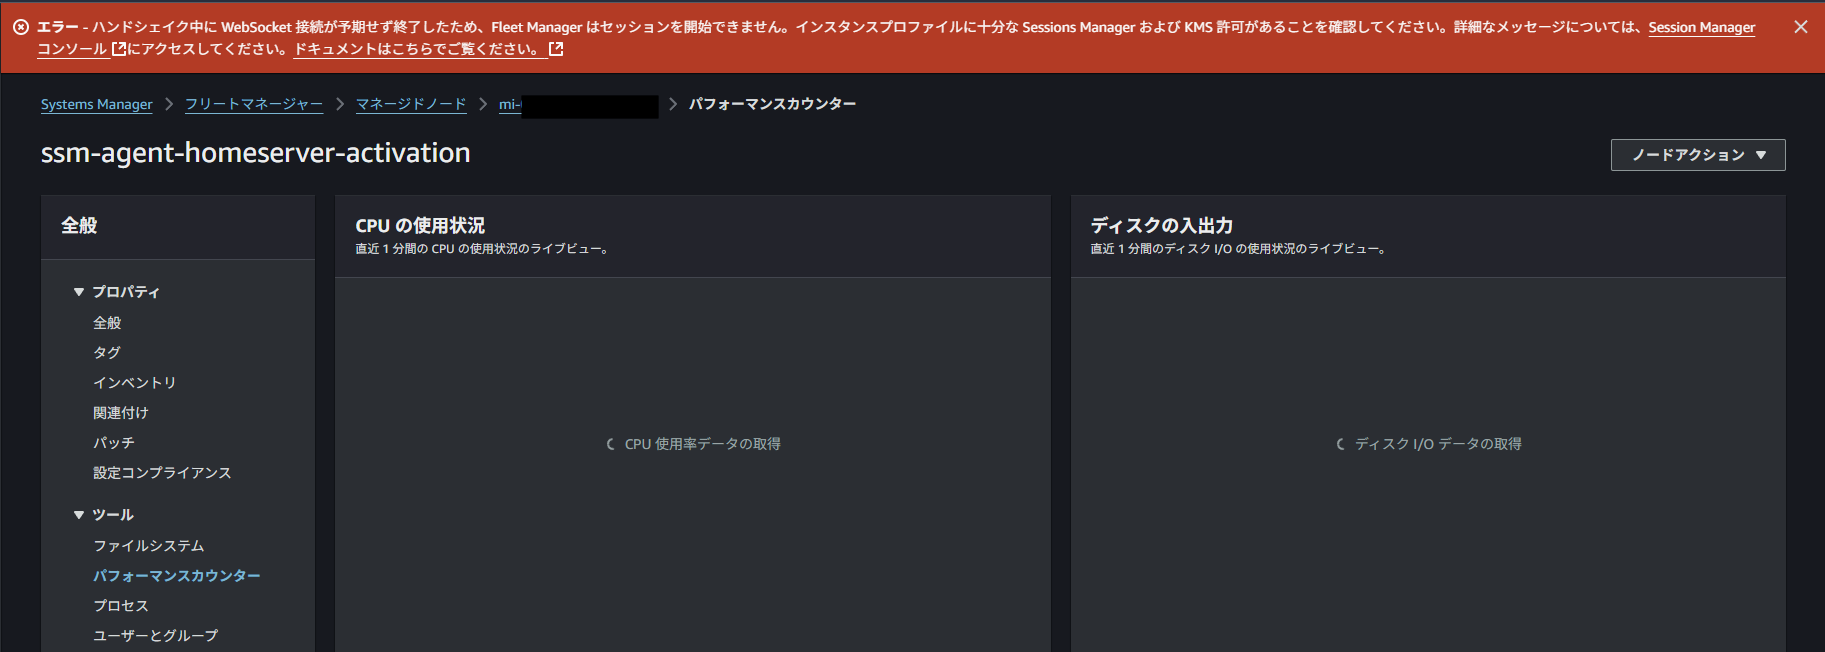Screen dimensions: 1825x652
Task: Click the CPU 使用率データの取得 loading spinner
Action: pyautogui.click(x=611, y=444)
